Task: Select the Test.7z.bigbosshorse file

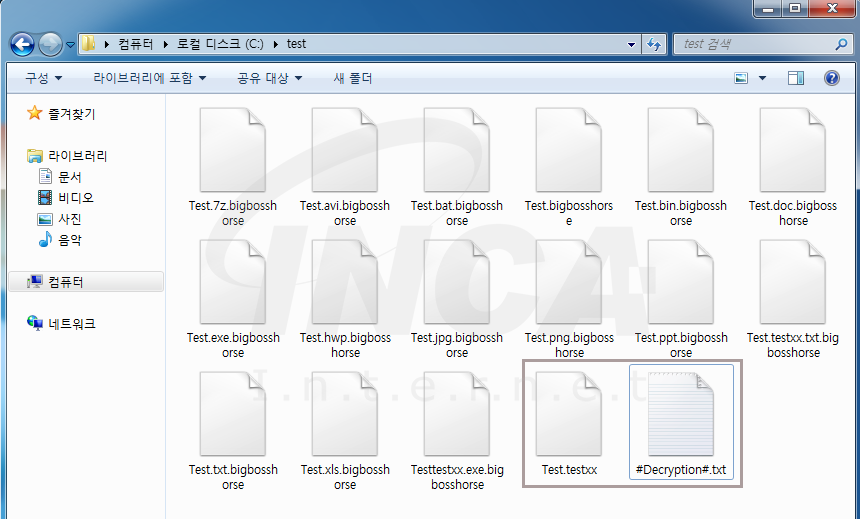Action: [233, 167]
